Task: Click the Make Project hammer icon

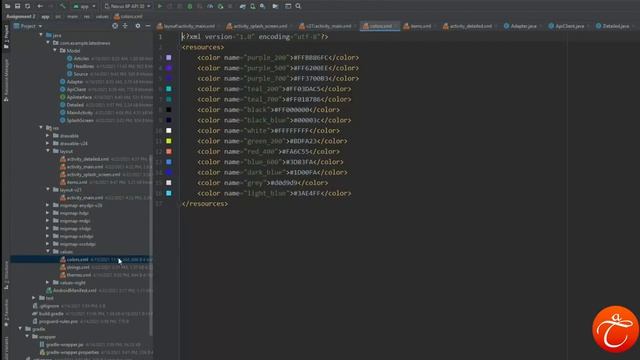Action: (x=62, y=6)
